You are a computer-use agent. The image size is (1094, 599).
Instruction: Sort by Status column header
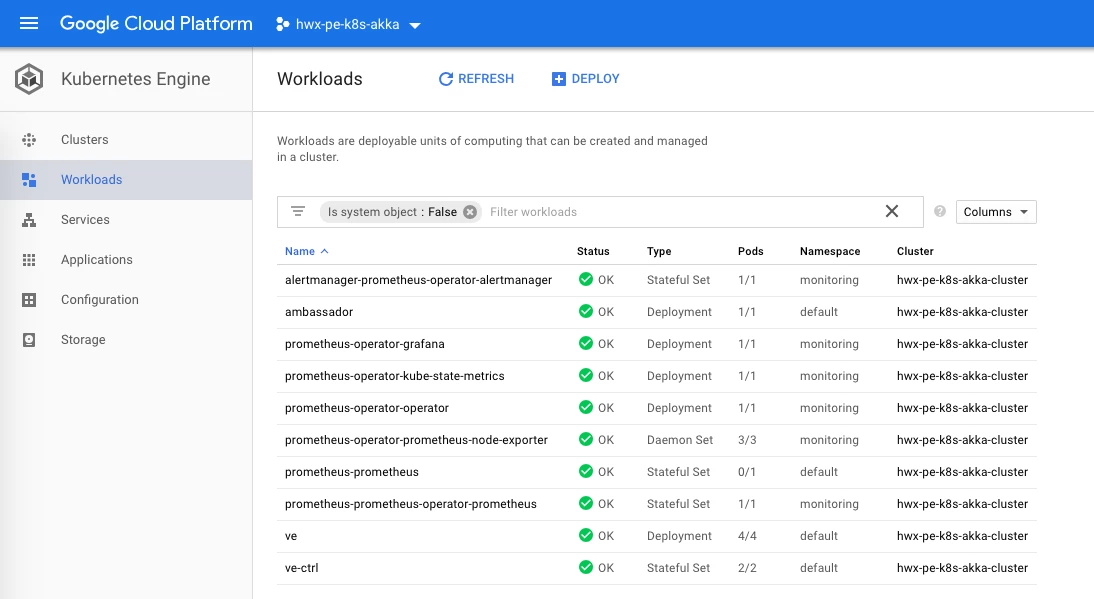tap(593, 251)
